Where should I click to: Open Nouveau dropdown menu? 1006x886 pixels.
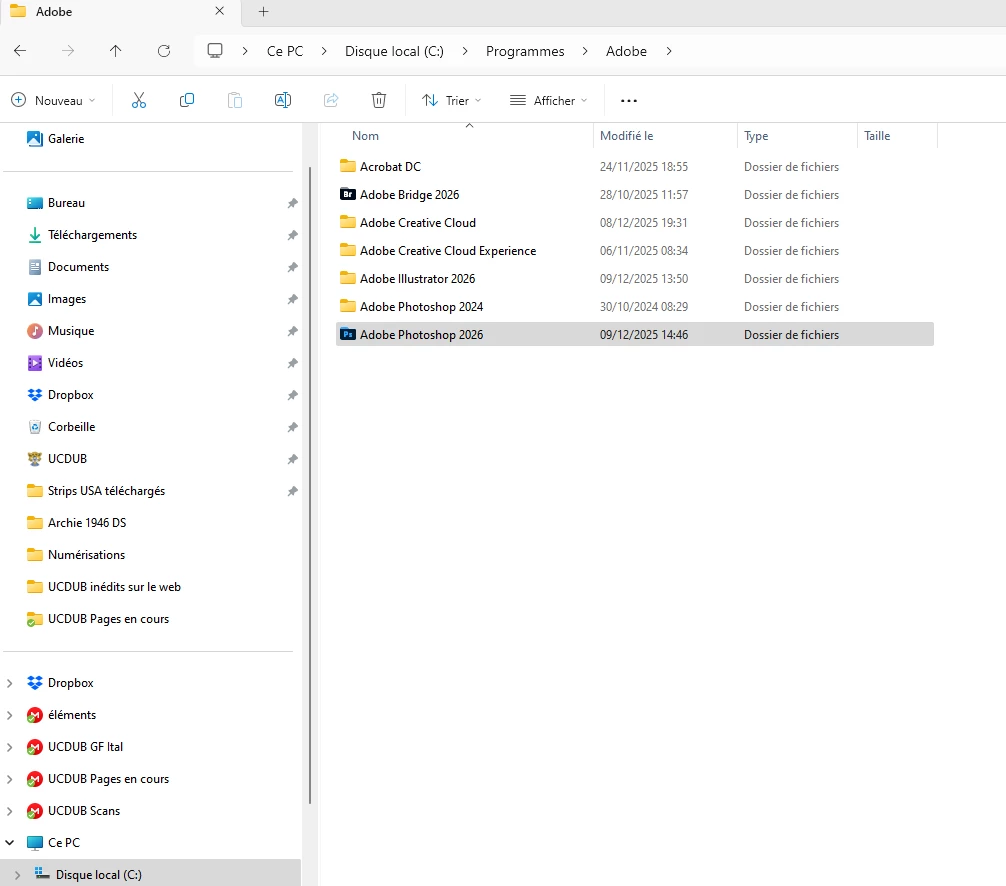pyautogui.click(x=53, y=100)
